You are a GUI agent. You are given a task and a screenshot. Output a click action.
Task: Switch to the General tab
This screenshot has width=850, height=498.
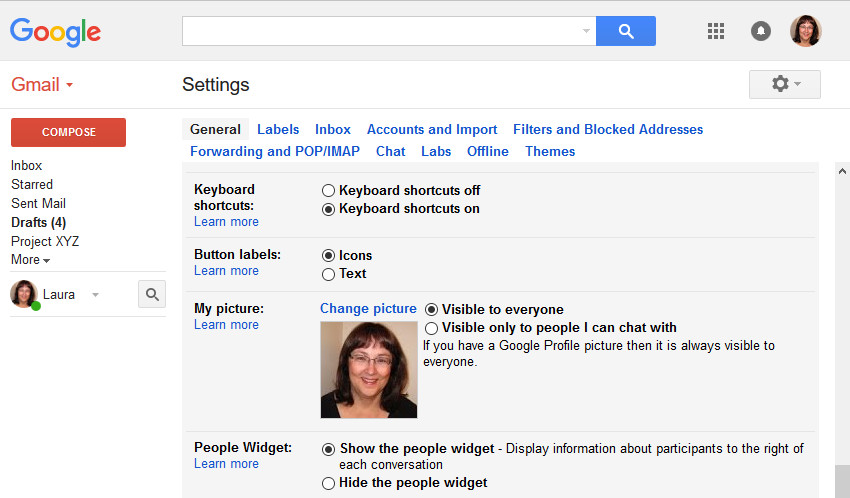click(x=215, y=130)
